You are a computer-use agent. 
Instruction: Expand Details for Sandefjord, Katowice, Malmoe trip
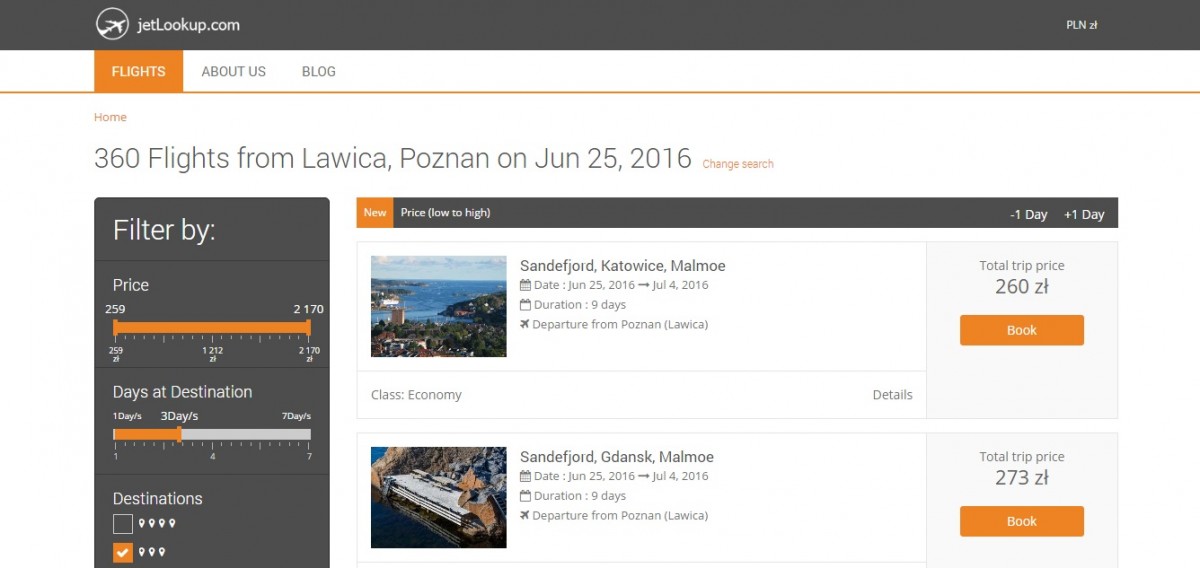point(892,395)
